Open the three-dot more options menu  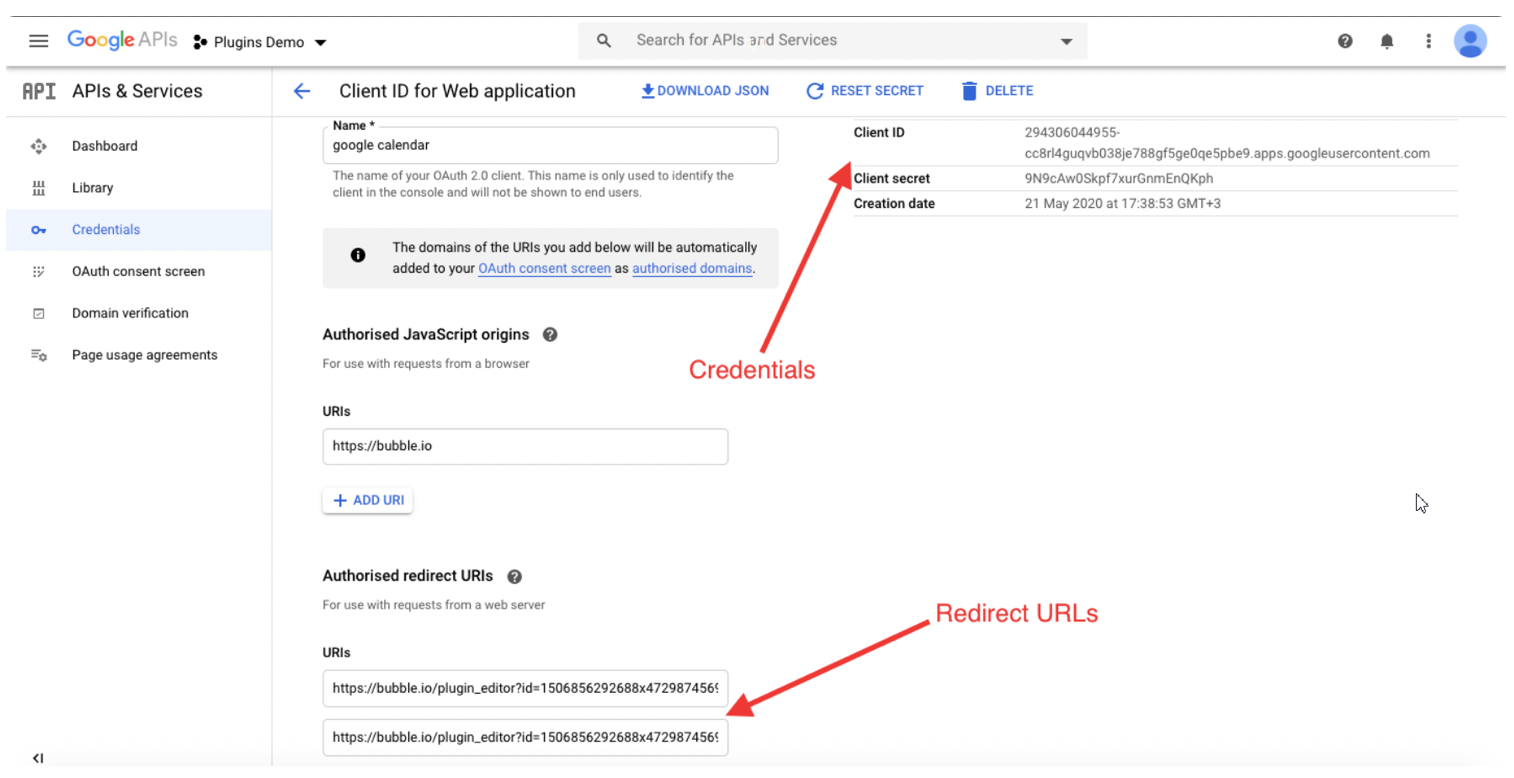(x=1428, y=41)
